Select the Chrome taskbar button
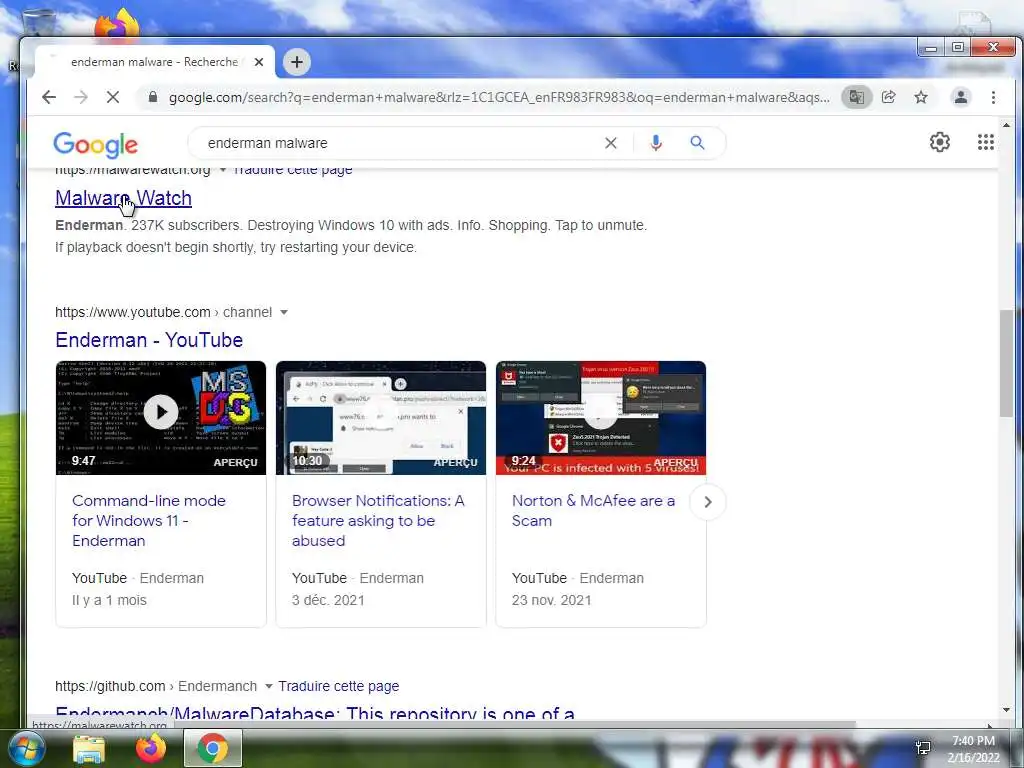Image resolution: width=1024 pixels, height=768 pixels. click(x=213, y=748)
